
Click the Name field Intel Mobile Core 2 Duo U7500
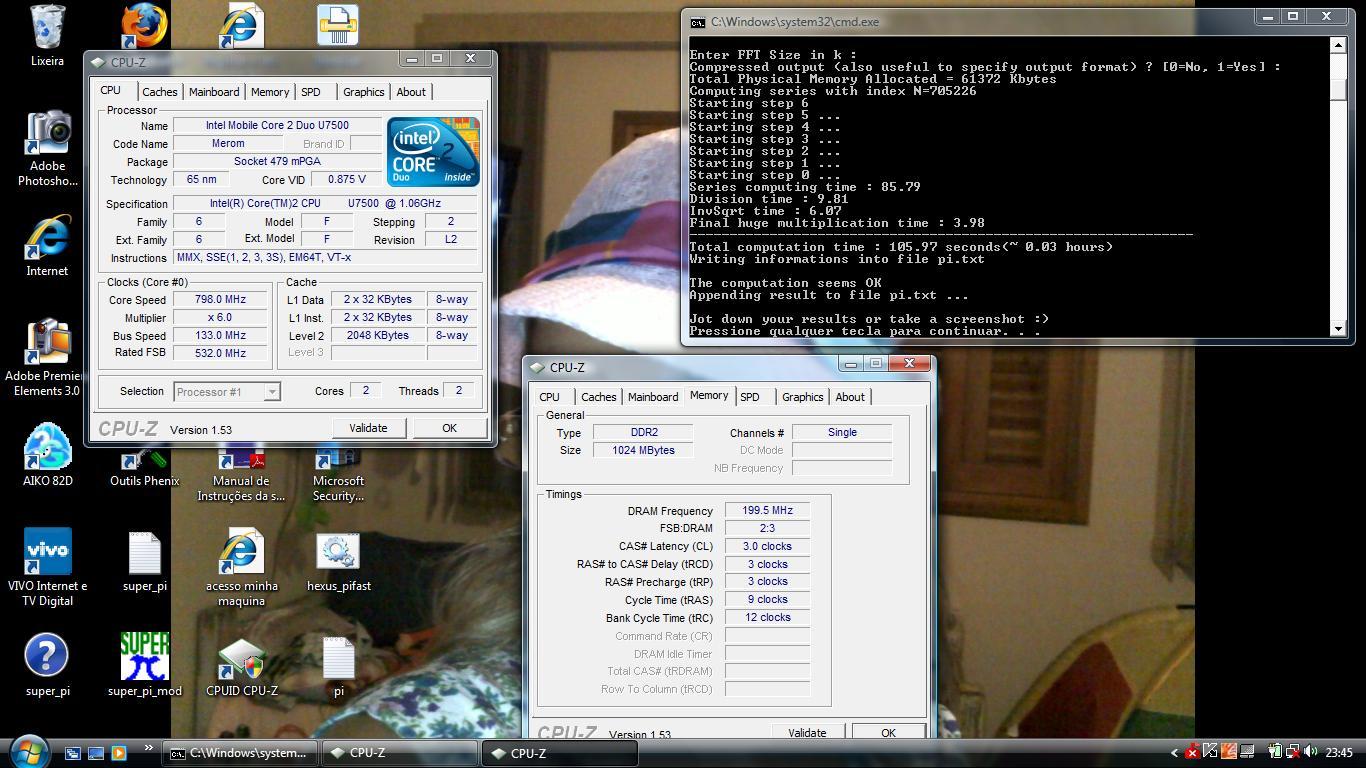[x=277, y=126]
